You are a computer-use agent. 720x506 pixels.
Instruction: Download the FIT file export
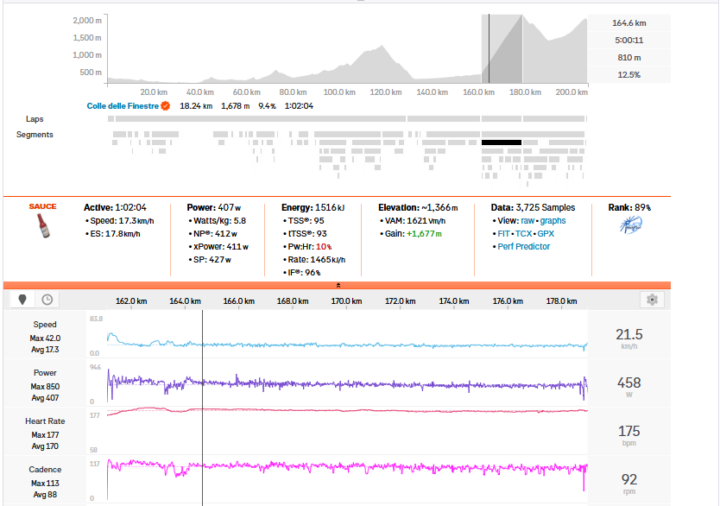pyautogui.click(x=506, y=234)
